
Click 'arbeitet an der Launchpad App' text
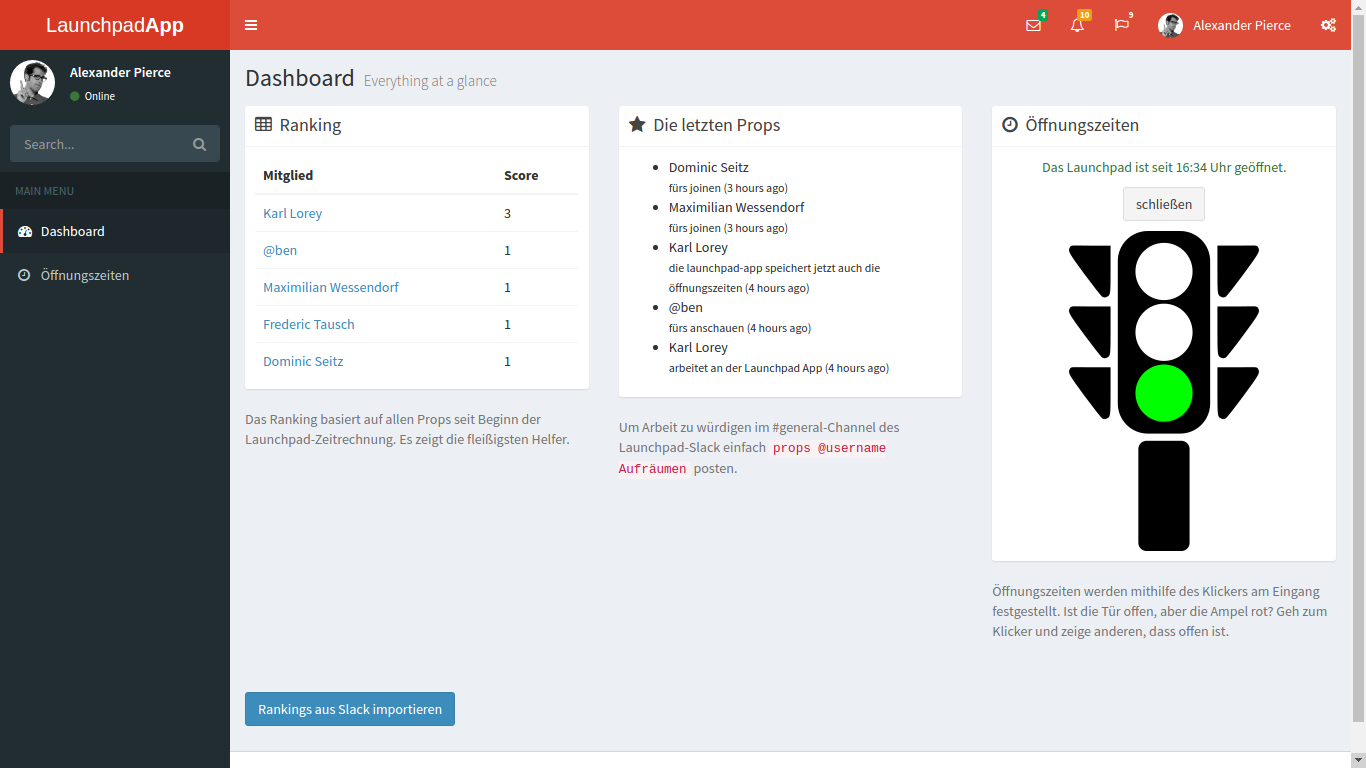[x=745, y=368]
